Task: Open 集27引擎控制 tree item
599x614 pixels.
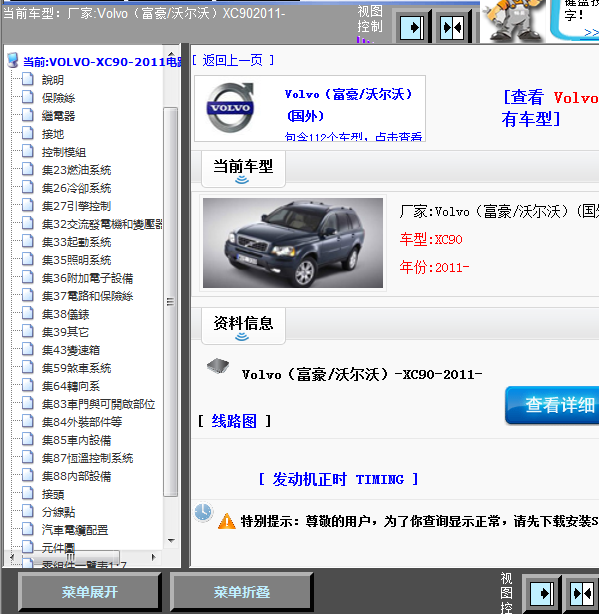Action: (x=76, y=206)
